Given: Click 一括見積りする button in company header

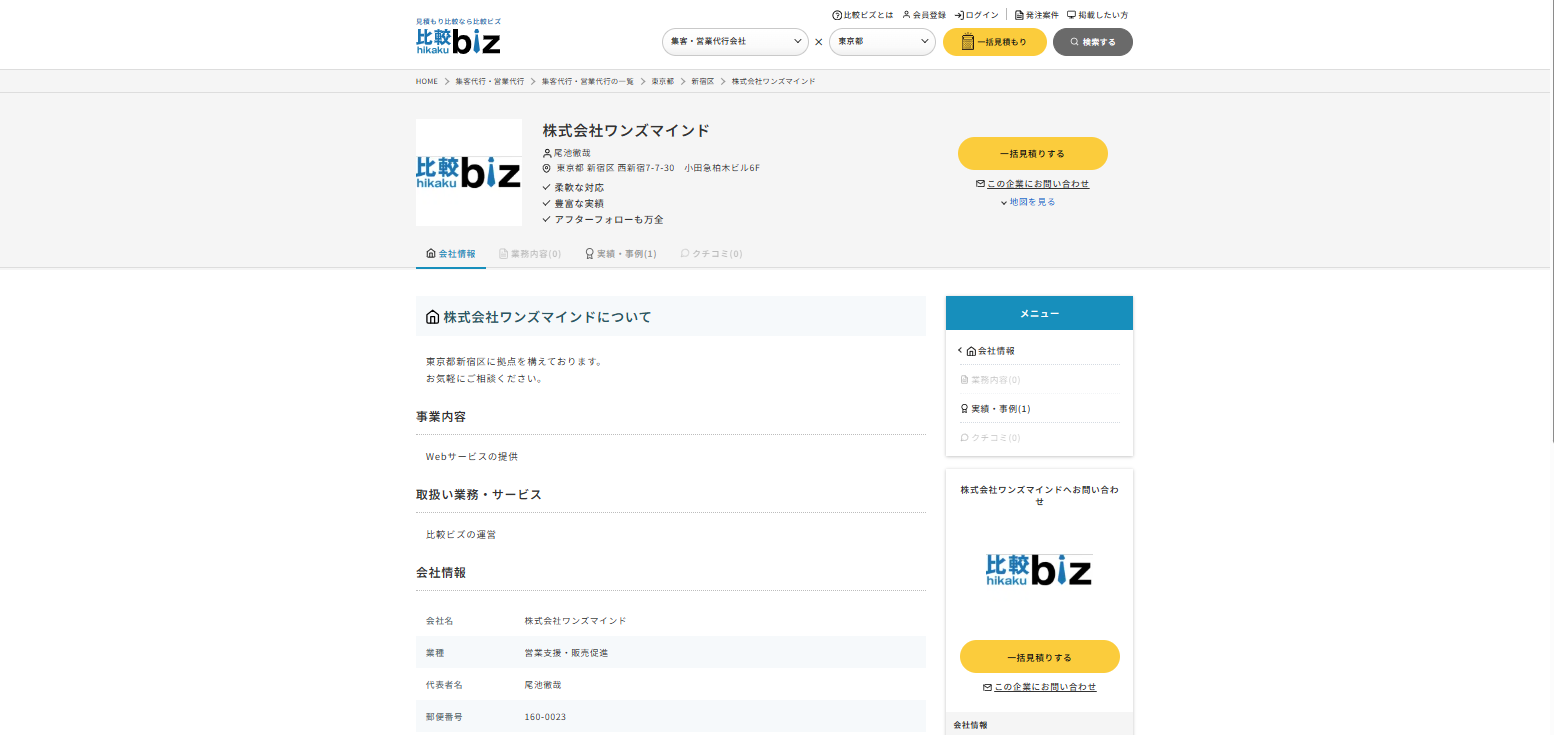Looking at the screenshot, I should pyautogui.click(x=1033, y=154).
